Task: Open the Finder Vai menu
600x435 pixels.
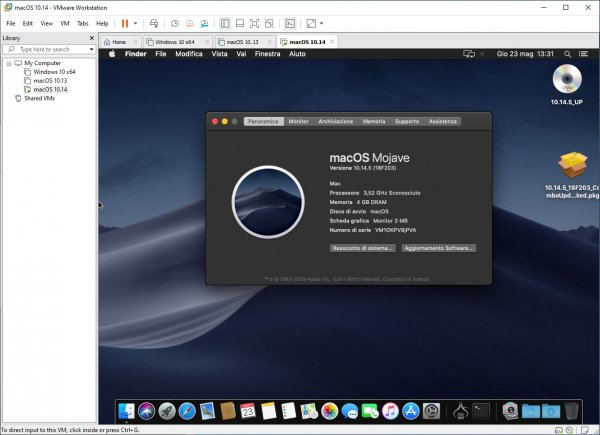Action: pyautogui.click(x=241, y=54)
